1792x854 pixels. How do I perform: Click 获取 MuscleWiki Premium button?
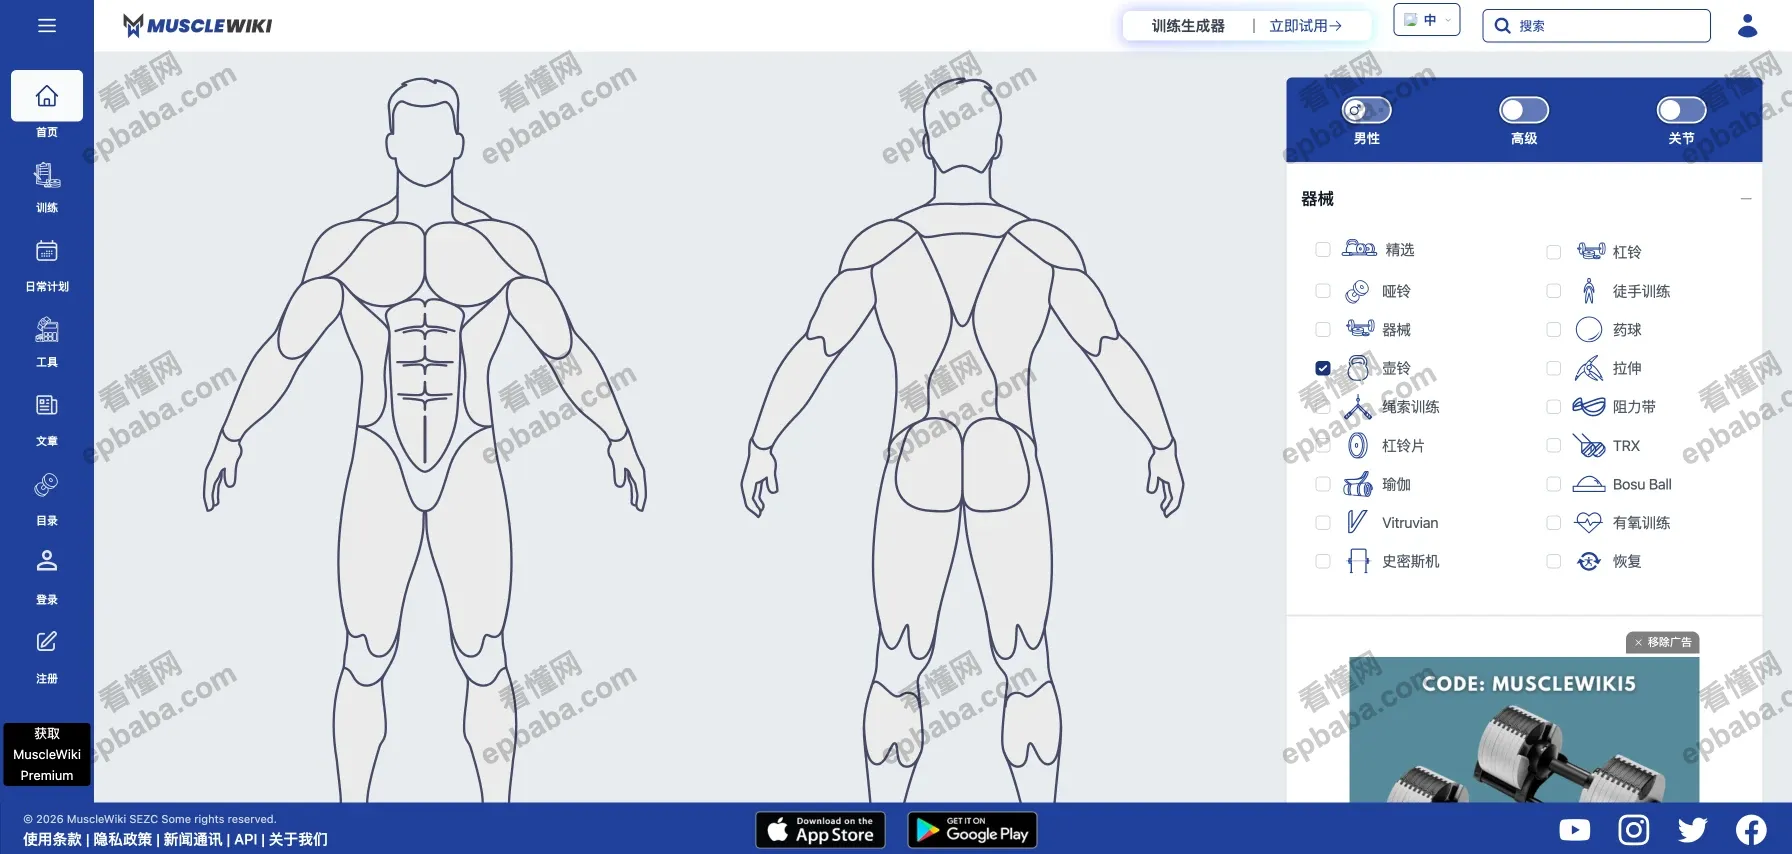47,754
